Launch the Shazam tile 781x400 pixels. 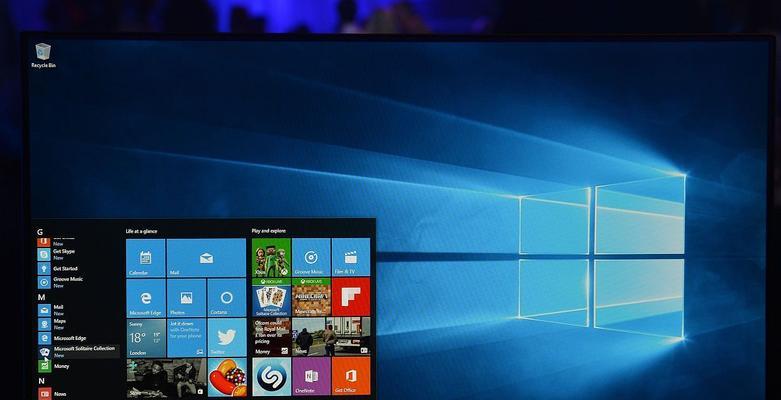[x=270, y=376]
